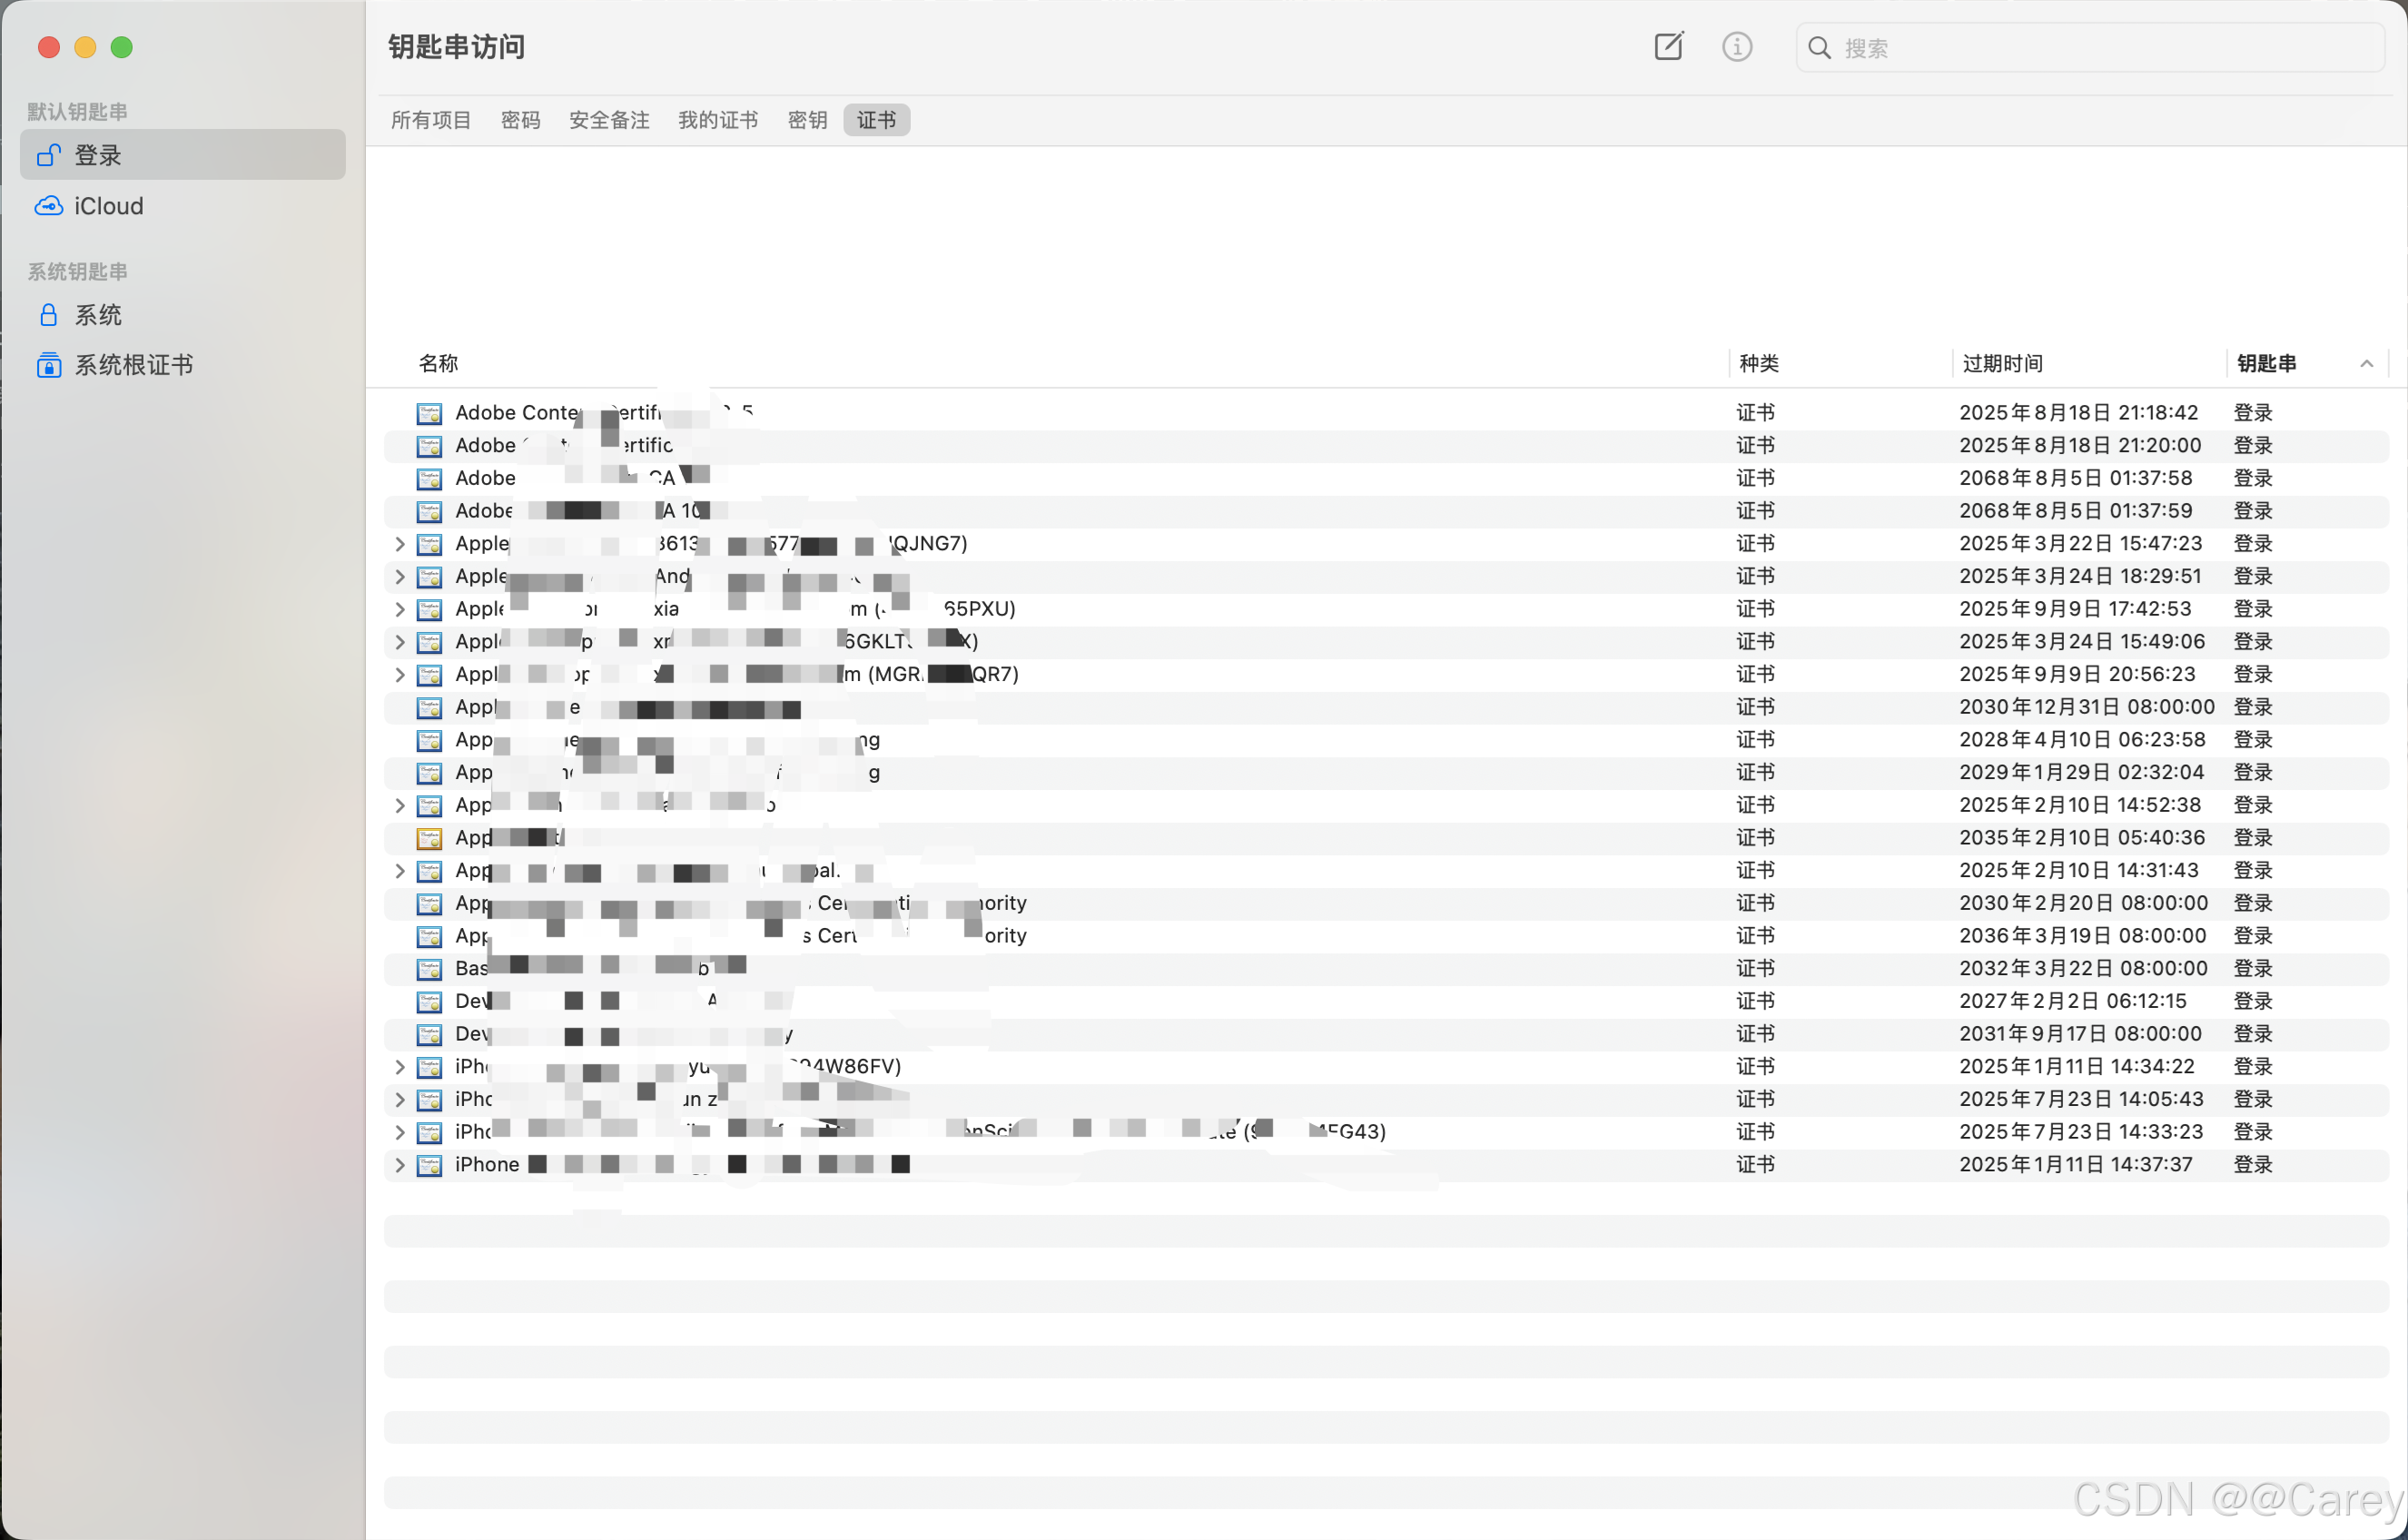Expand the certificate expiring 2025年3月22日 15:47:23
Image resolution: width=2408 pixels, height=1540 pixels.
pos(400,544)
